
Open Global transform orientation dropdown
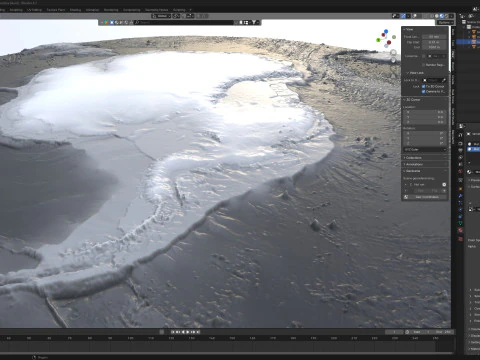pos(161,16)
